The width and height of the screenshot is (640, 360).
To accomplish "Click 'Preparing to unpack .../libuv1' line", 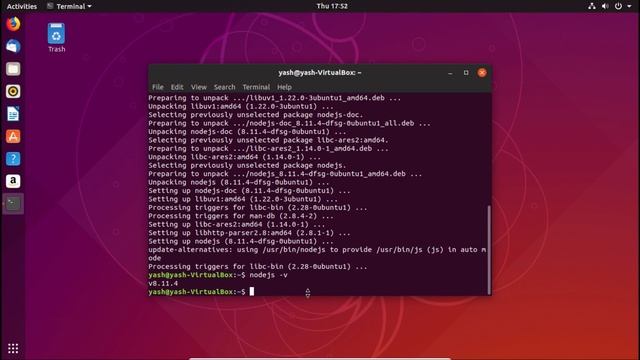I will 275,98.
